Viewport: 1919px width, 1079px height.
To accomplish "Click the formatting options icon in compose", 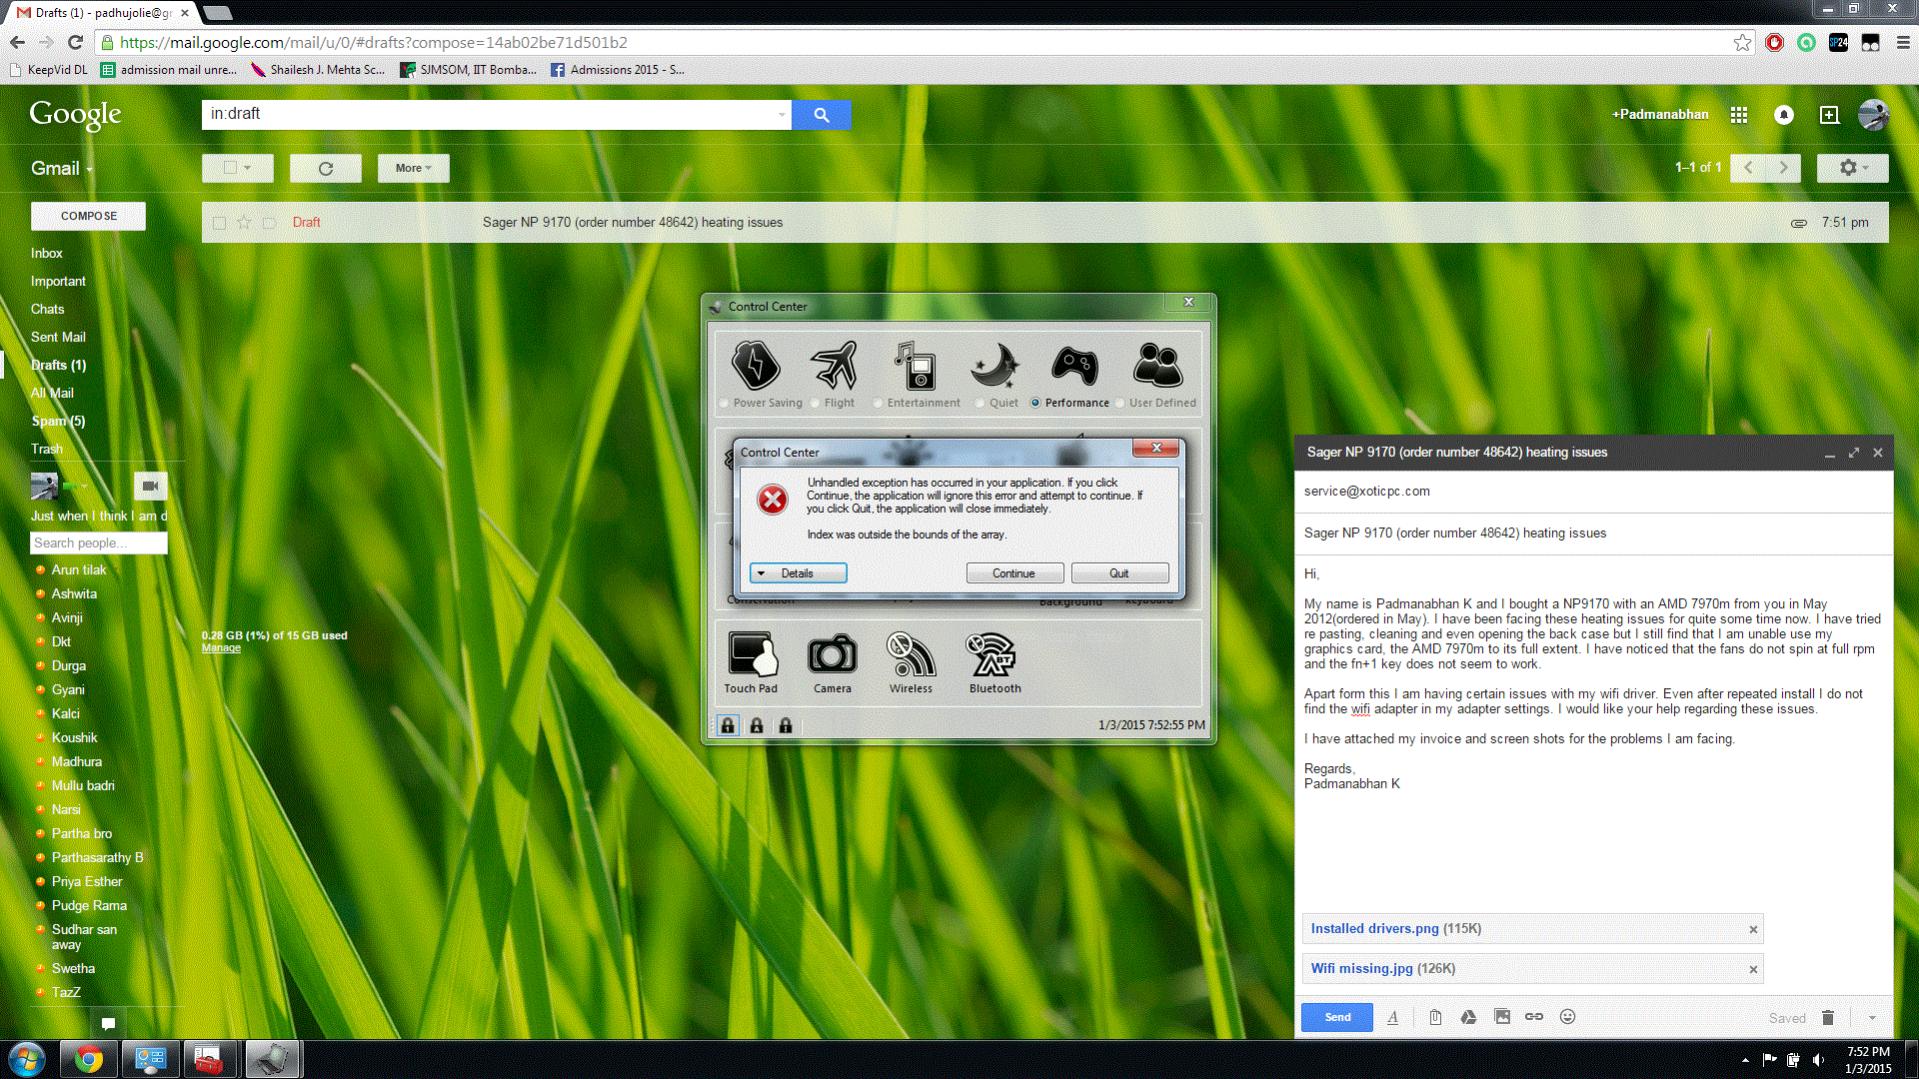I will pyautogui.click(x=1392, y=1017).
